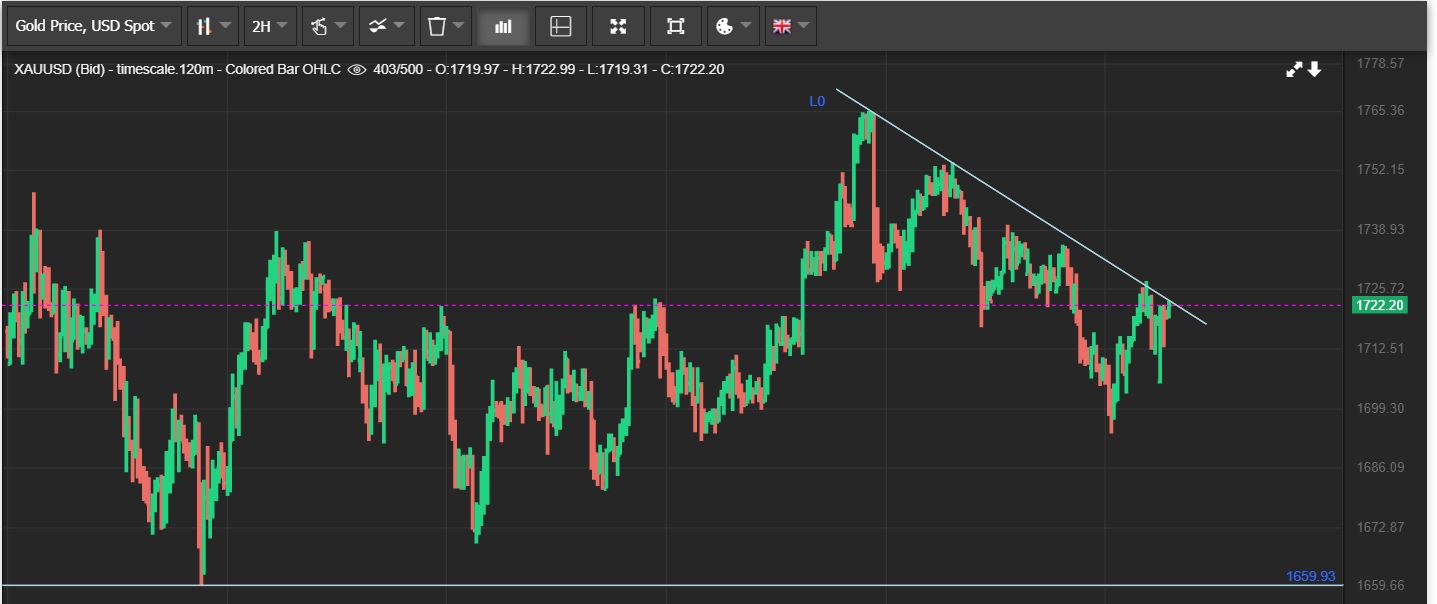This screenshot has width=1437, height=604.
Task: Open the UK flag language menu
Action: point(791,26)
